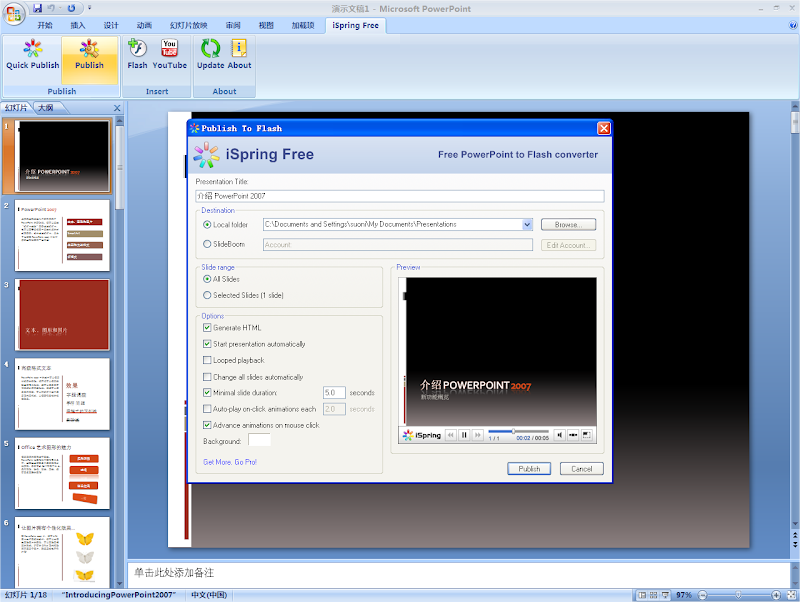This screenshot has height=602, width=800.
Task: Open the 审阅 ribbon tab
Action: click(x=233, y=25)
